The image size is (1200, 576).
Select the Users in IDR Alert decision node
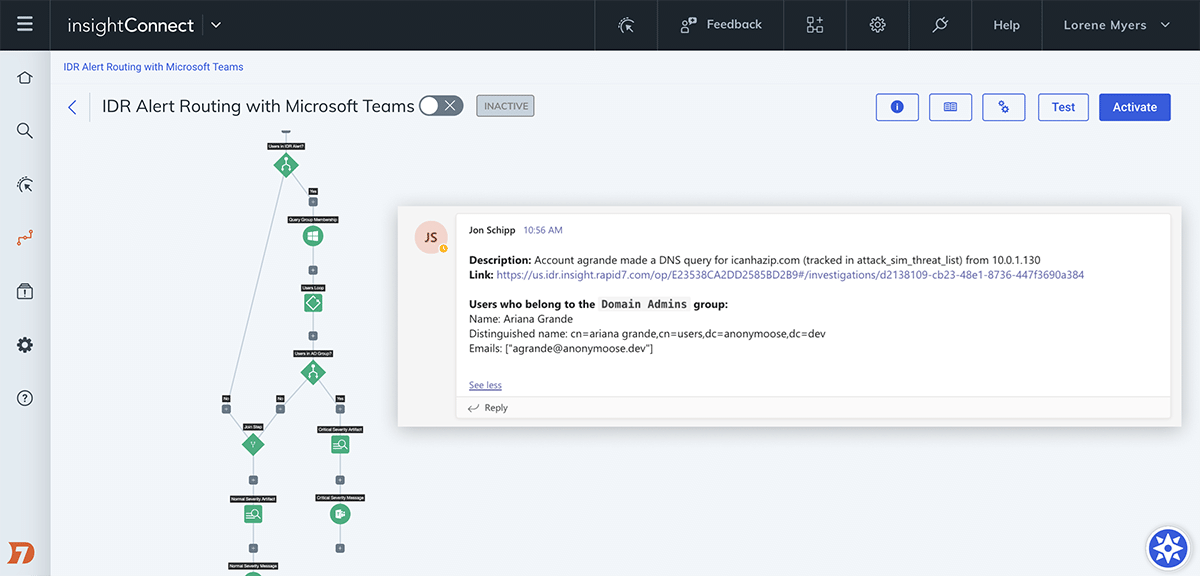point(286,167)
